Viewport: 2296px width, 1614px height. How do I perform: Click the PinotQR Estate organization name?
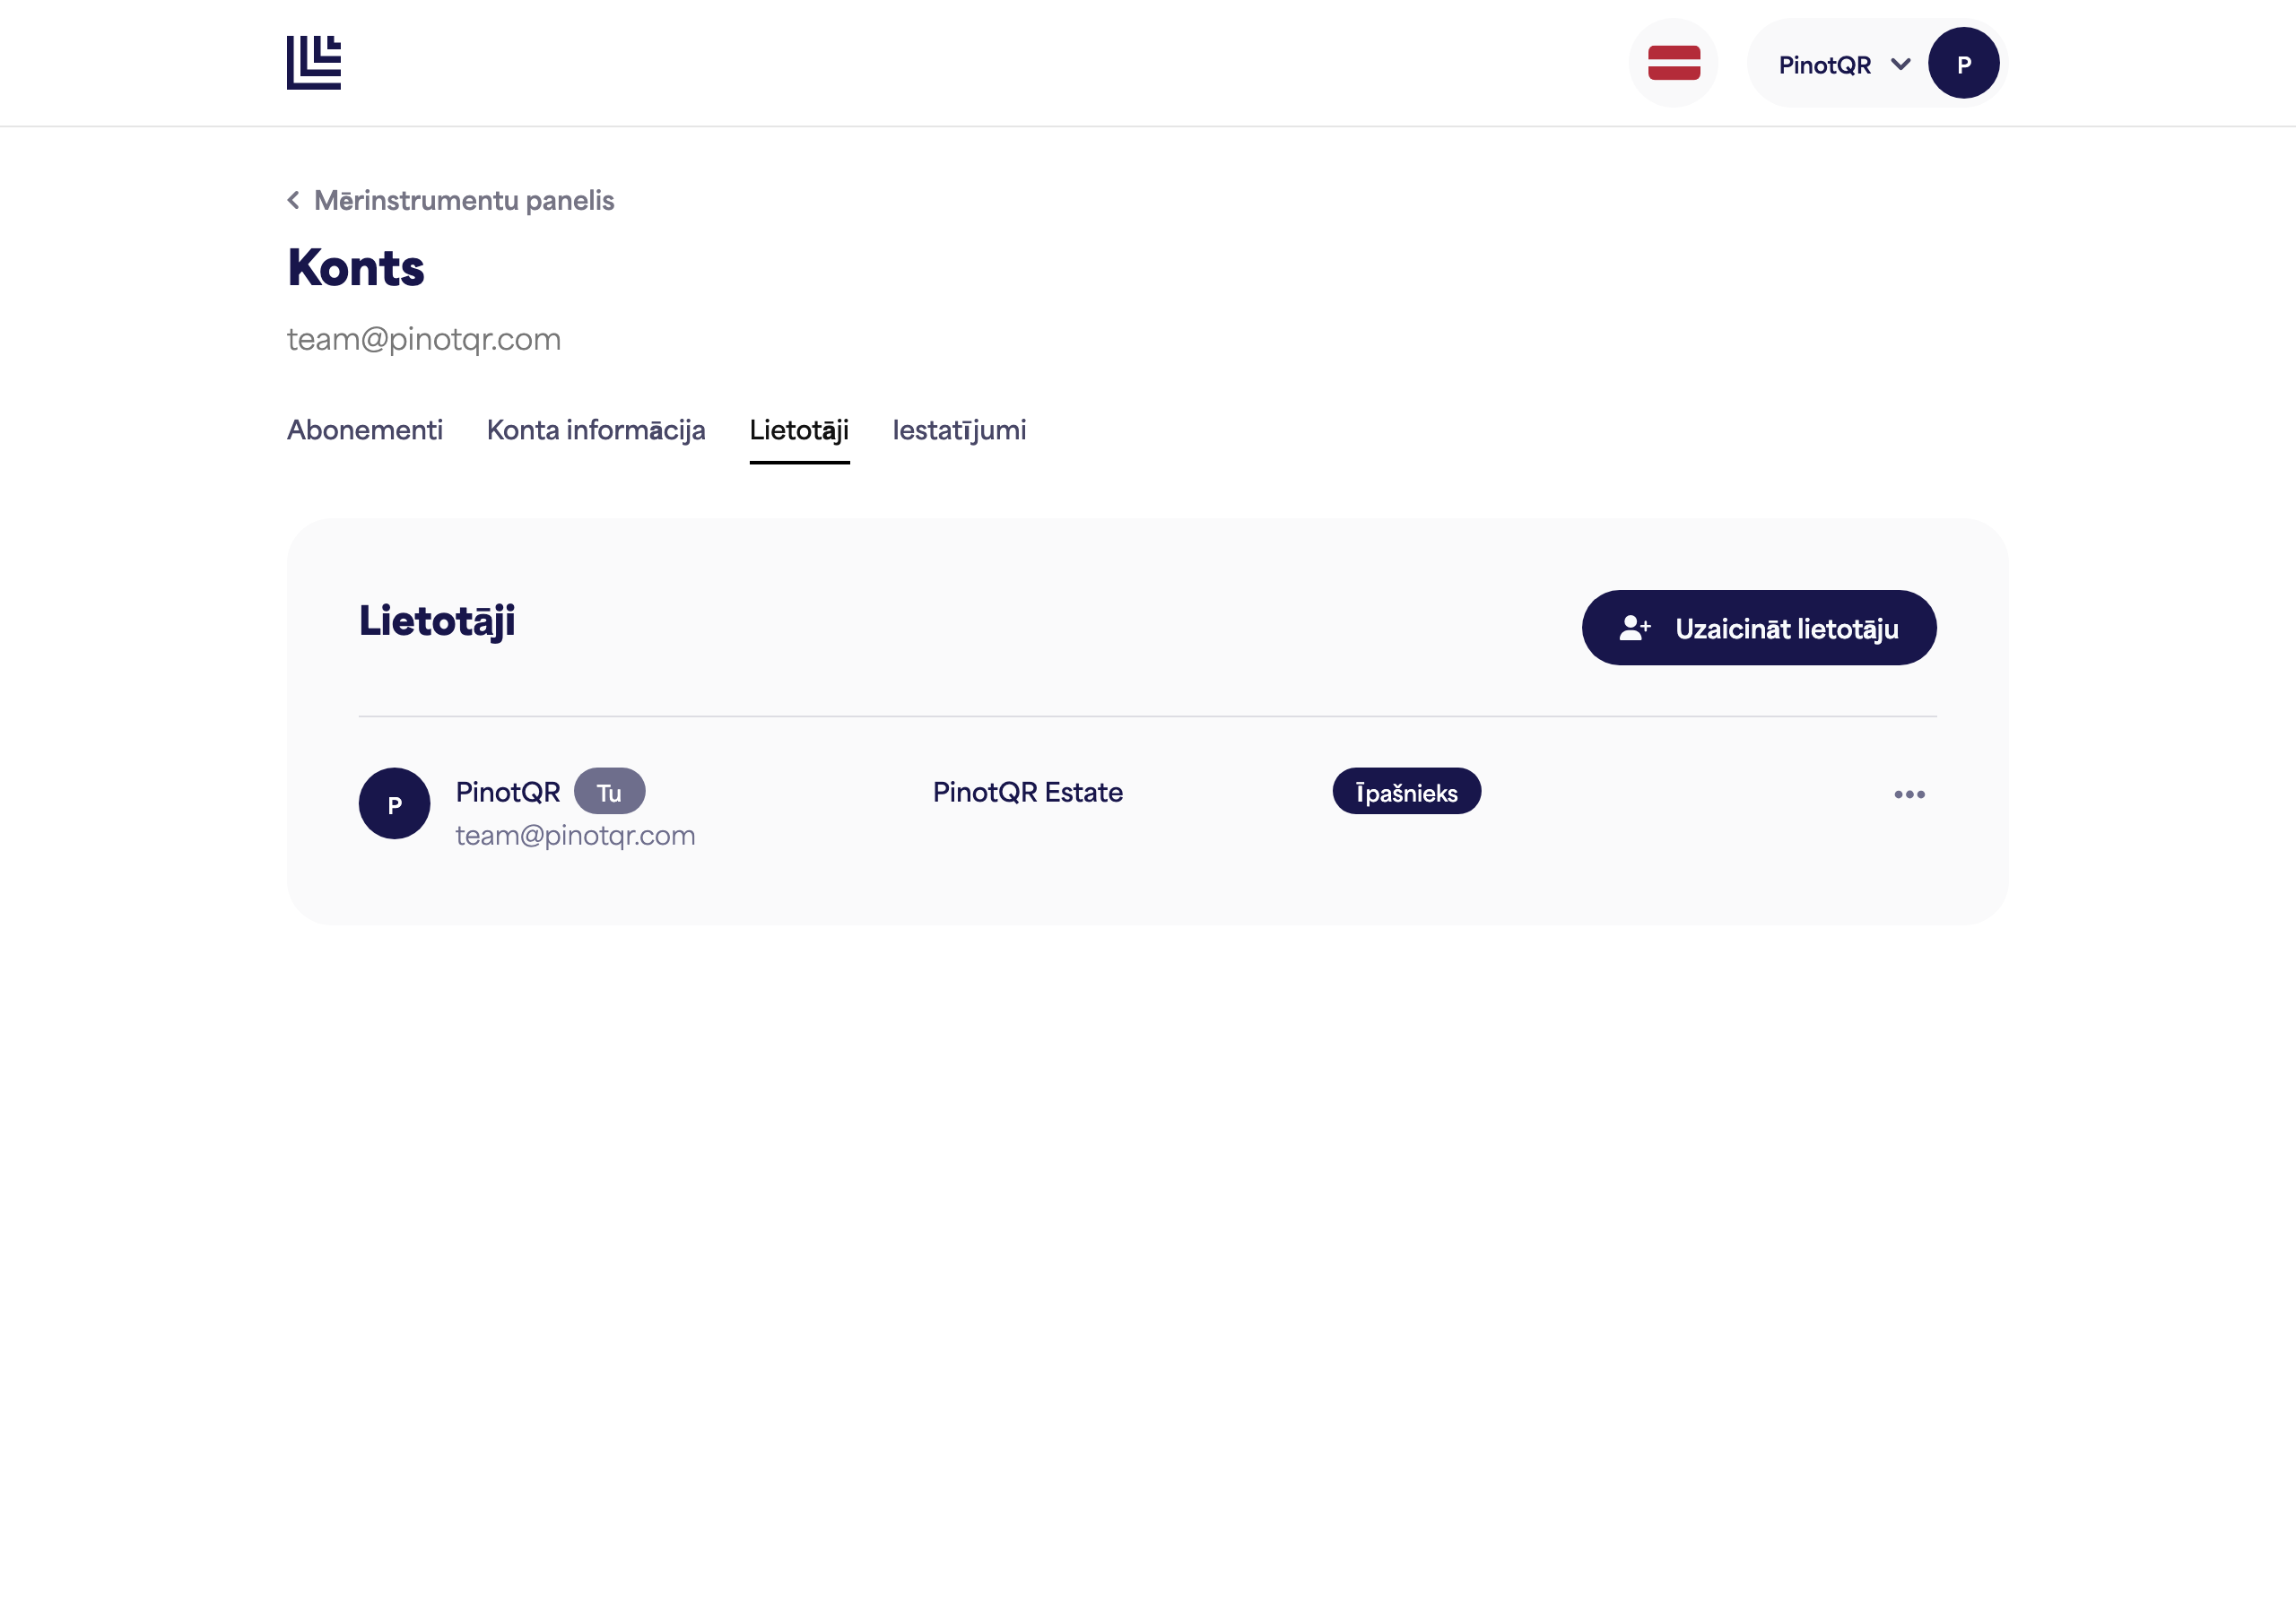coord(1028,792)
